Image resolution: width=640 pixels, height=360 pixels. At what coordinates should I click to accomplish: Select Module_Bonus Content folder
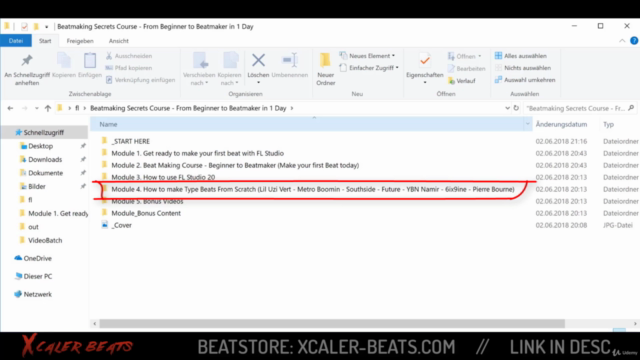pos(146,213)
